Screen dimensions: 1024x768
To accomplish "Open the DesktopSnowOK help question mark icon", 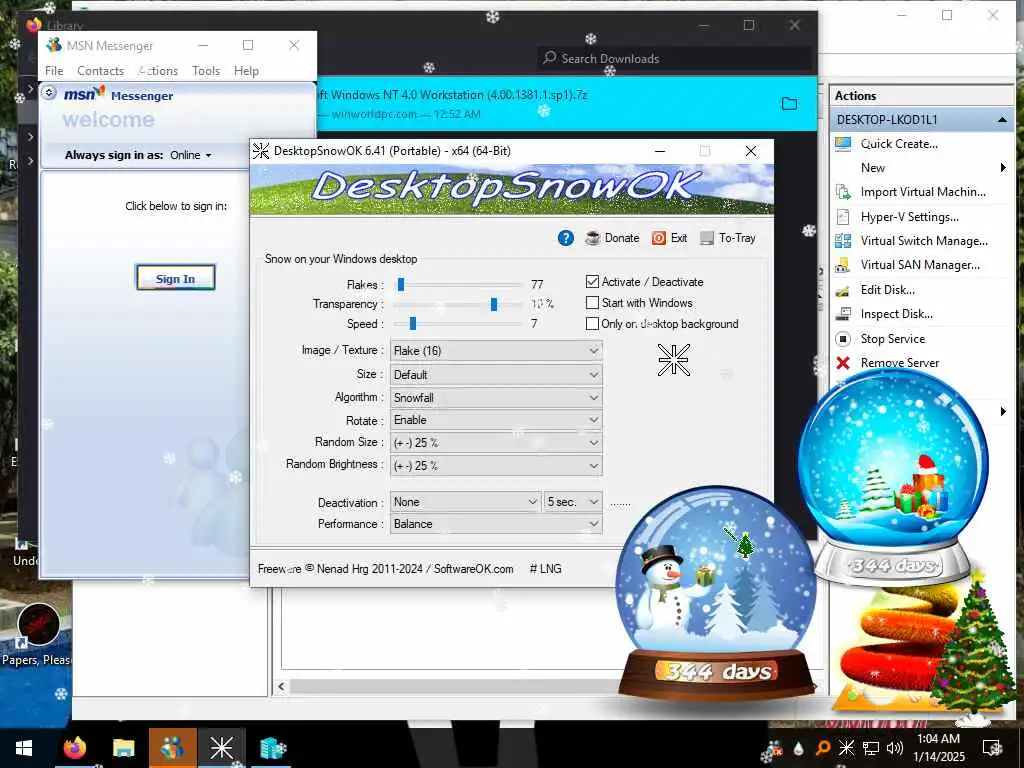I will tap(566, 238).
